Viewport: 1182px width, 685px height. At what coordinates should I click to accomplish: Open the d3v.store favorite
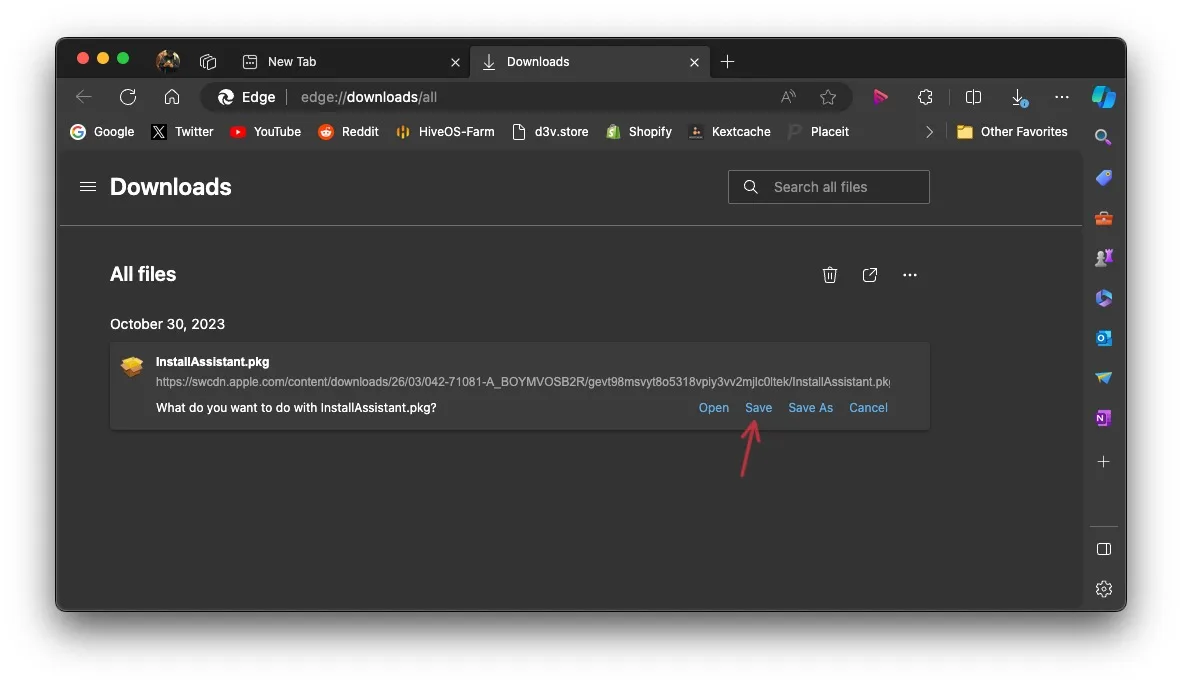point(550,132)
